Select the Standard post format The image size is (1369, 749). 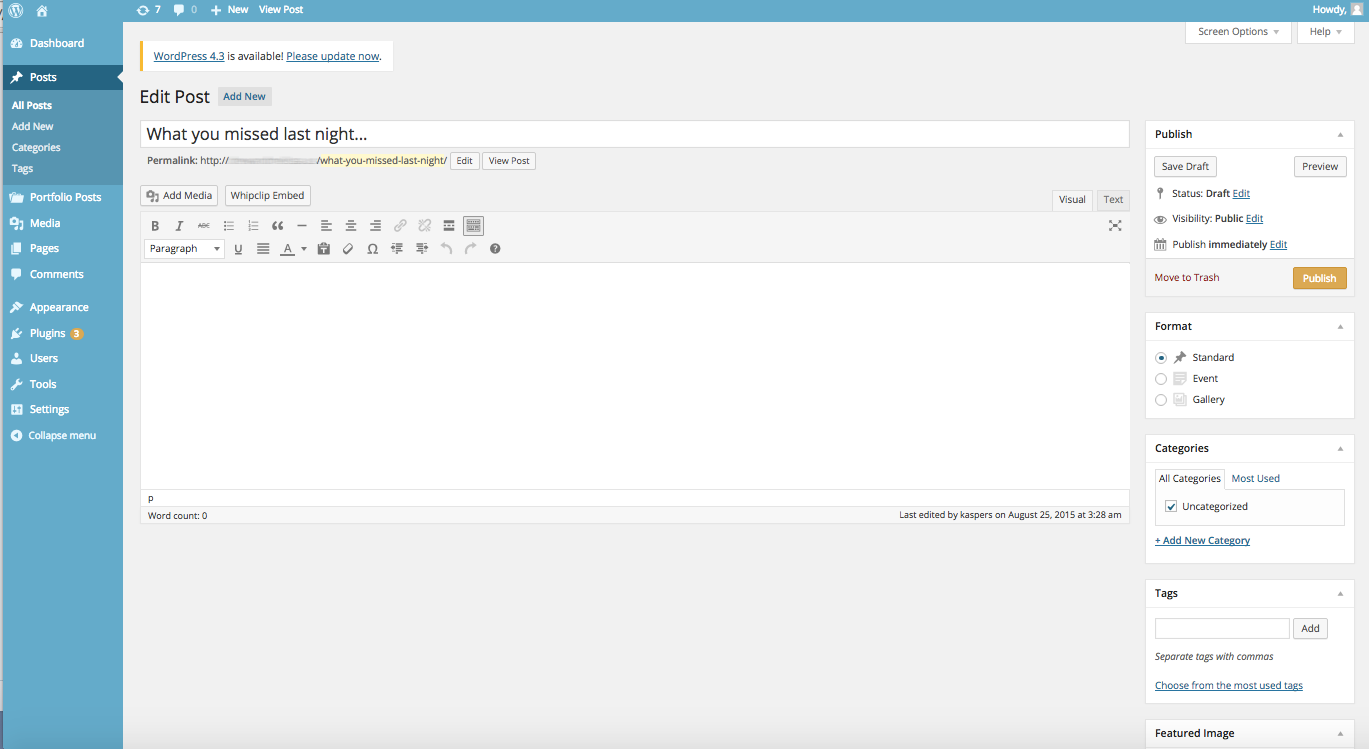pyautogui.click(x=1161, y=358)
